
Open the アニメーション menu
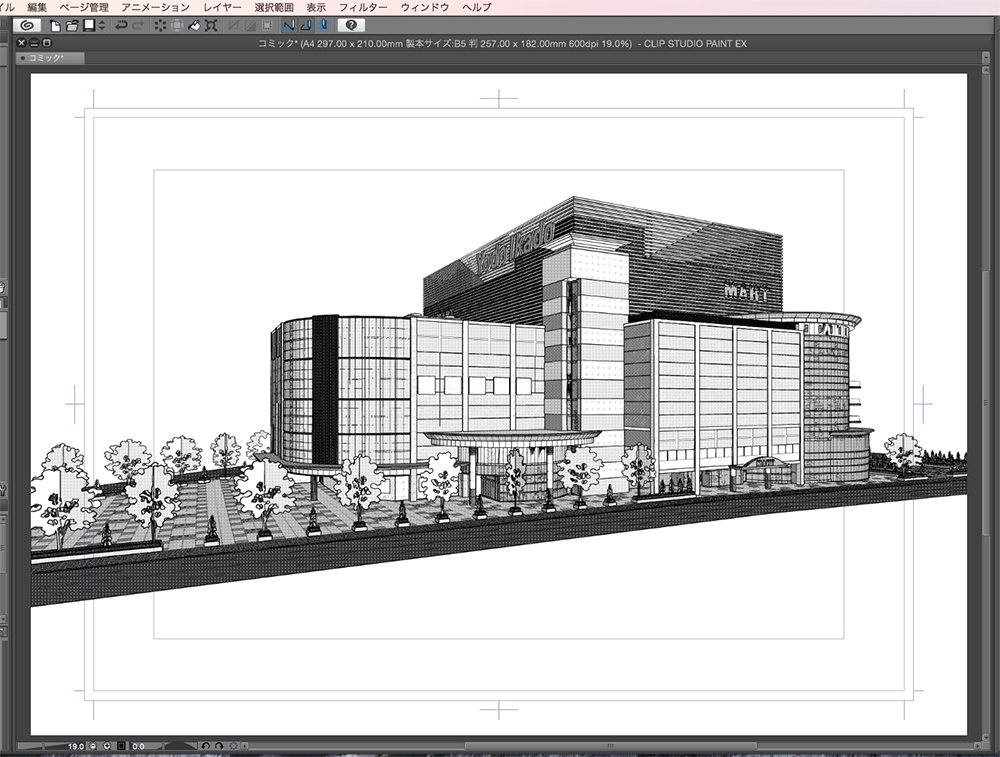coord(156,8)
